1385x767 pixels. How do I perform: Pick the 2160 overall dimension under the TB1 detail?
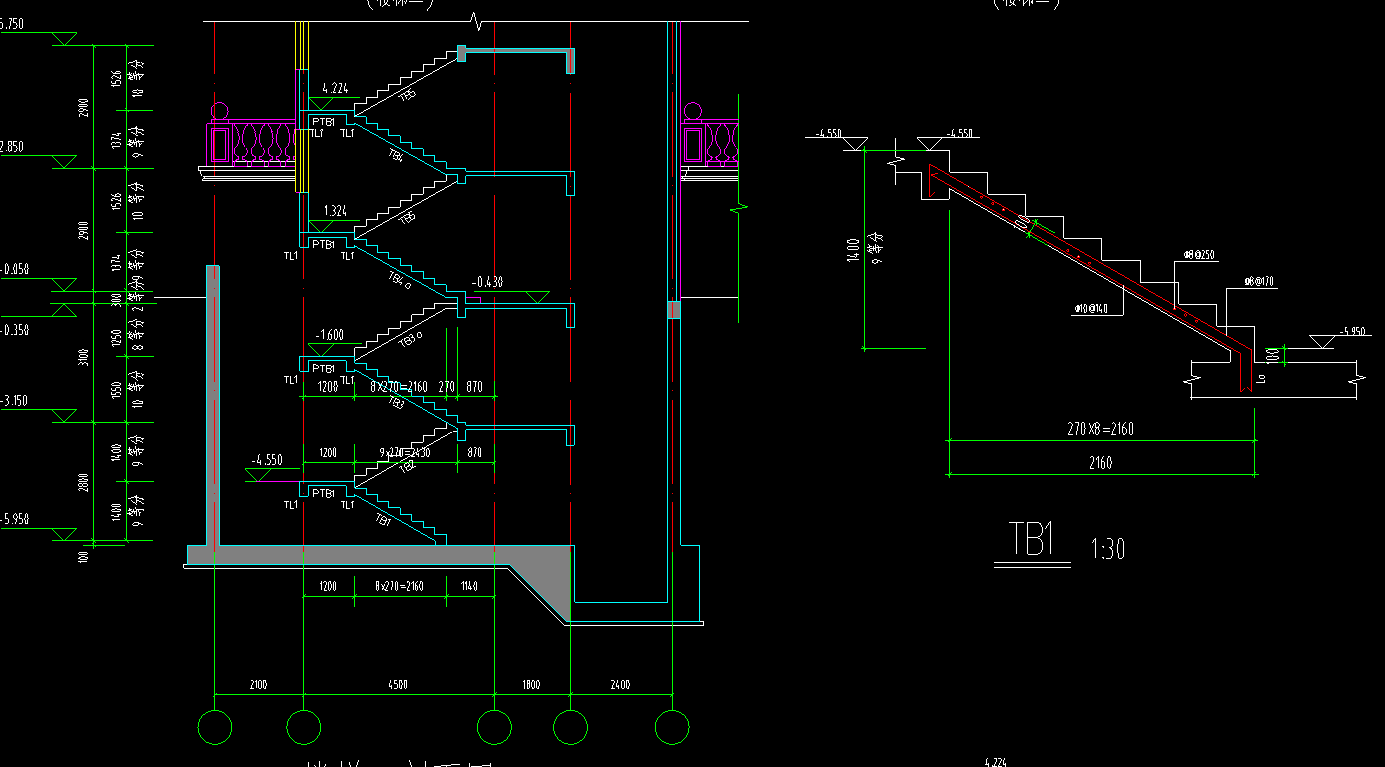pyautogui.click(x=1100, y=462)
